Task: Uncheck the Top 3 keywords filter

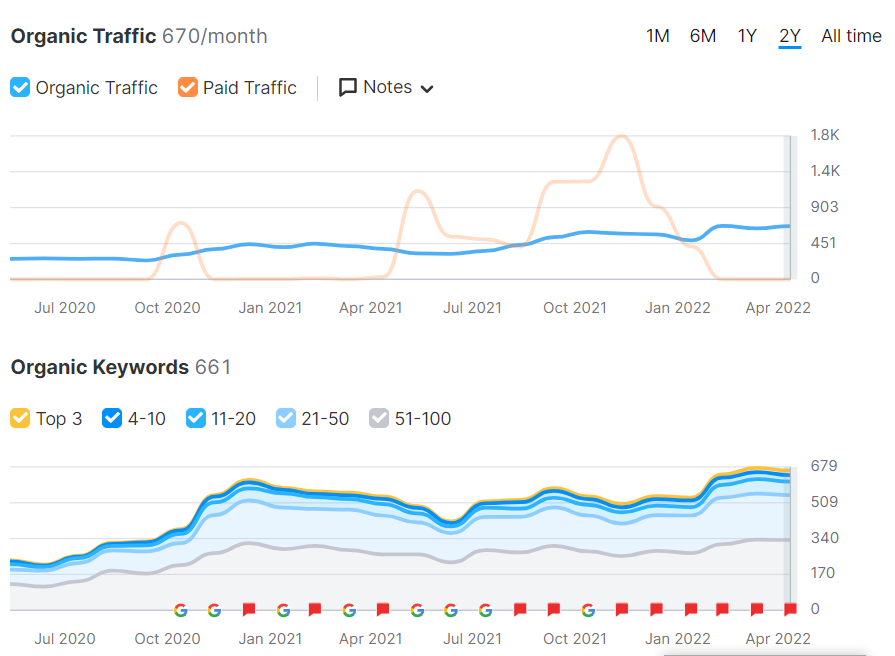Action: pos(22,418)
